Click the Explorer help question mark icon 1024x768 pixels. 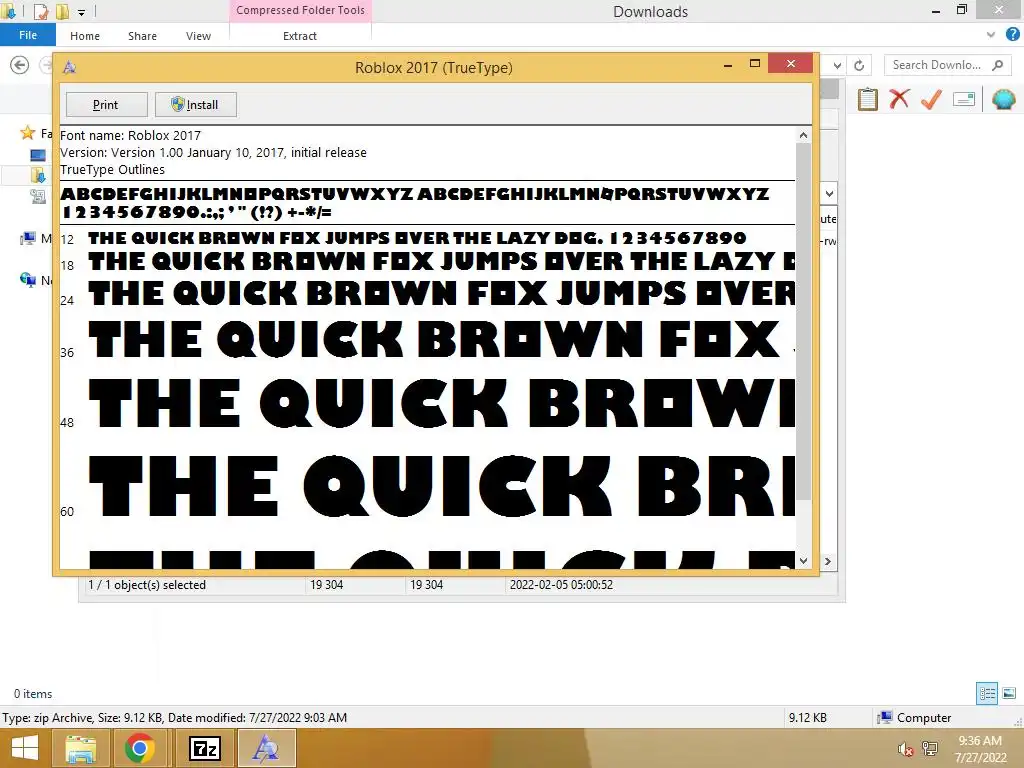1012,35
